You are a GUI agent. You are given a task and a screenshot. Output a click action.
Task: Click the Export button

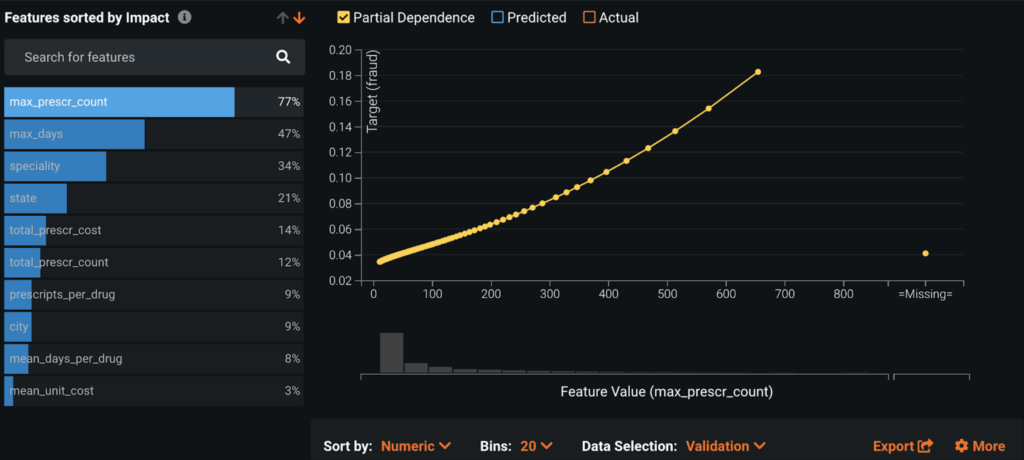[903, 446]
